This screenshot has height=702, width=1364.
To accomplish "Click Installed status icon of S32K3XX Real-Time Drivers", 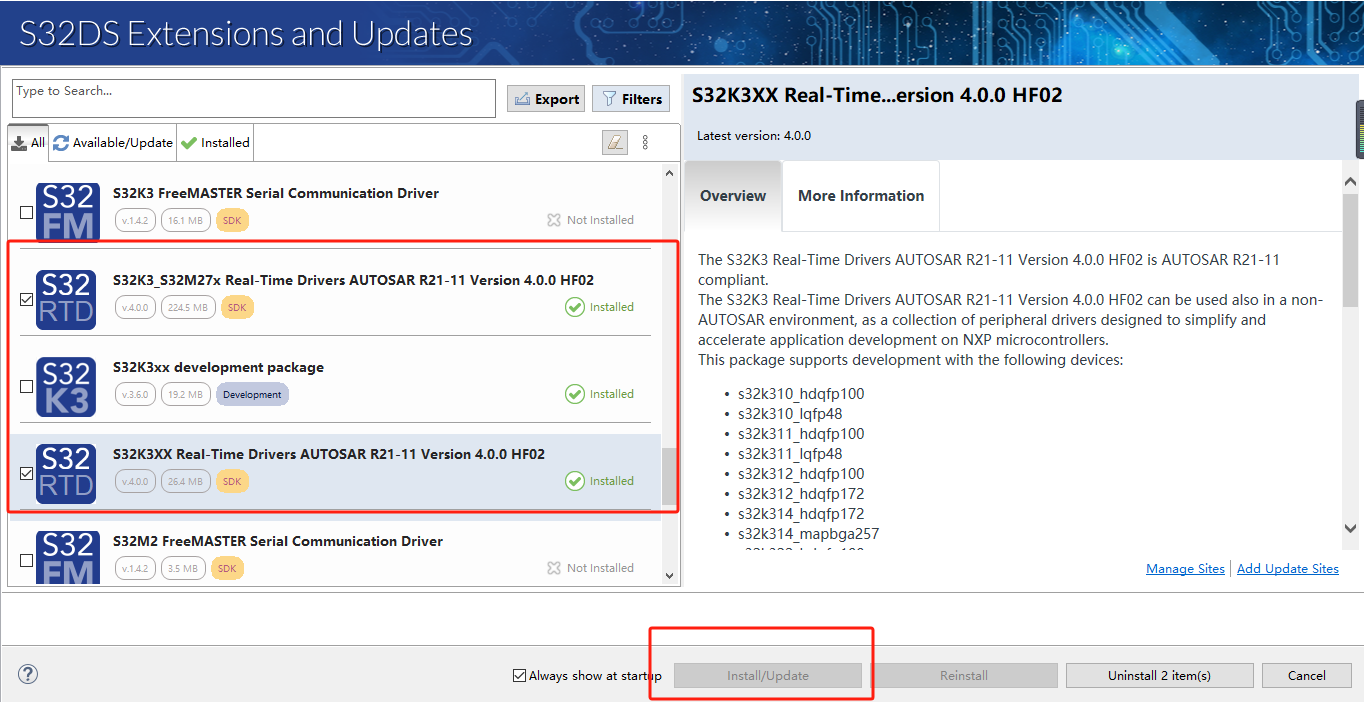I will pos(575,481).
